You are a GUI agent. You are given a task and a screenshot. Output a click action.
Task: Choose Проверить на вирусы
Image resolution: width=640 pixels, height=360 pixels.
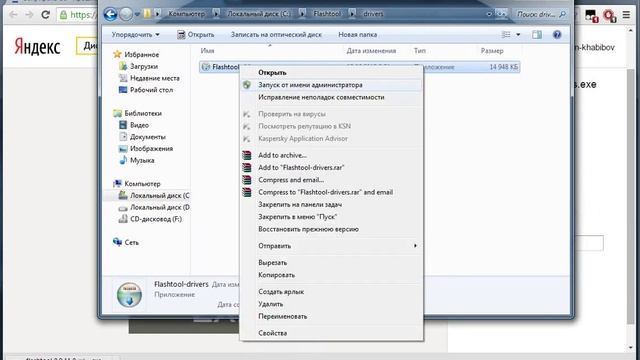pyautogui.click(x=331, y=114)
